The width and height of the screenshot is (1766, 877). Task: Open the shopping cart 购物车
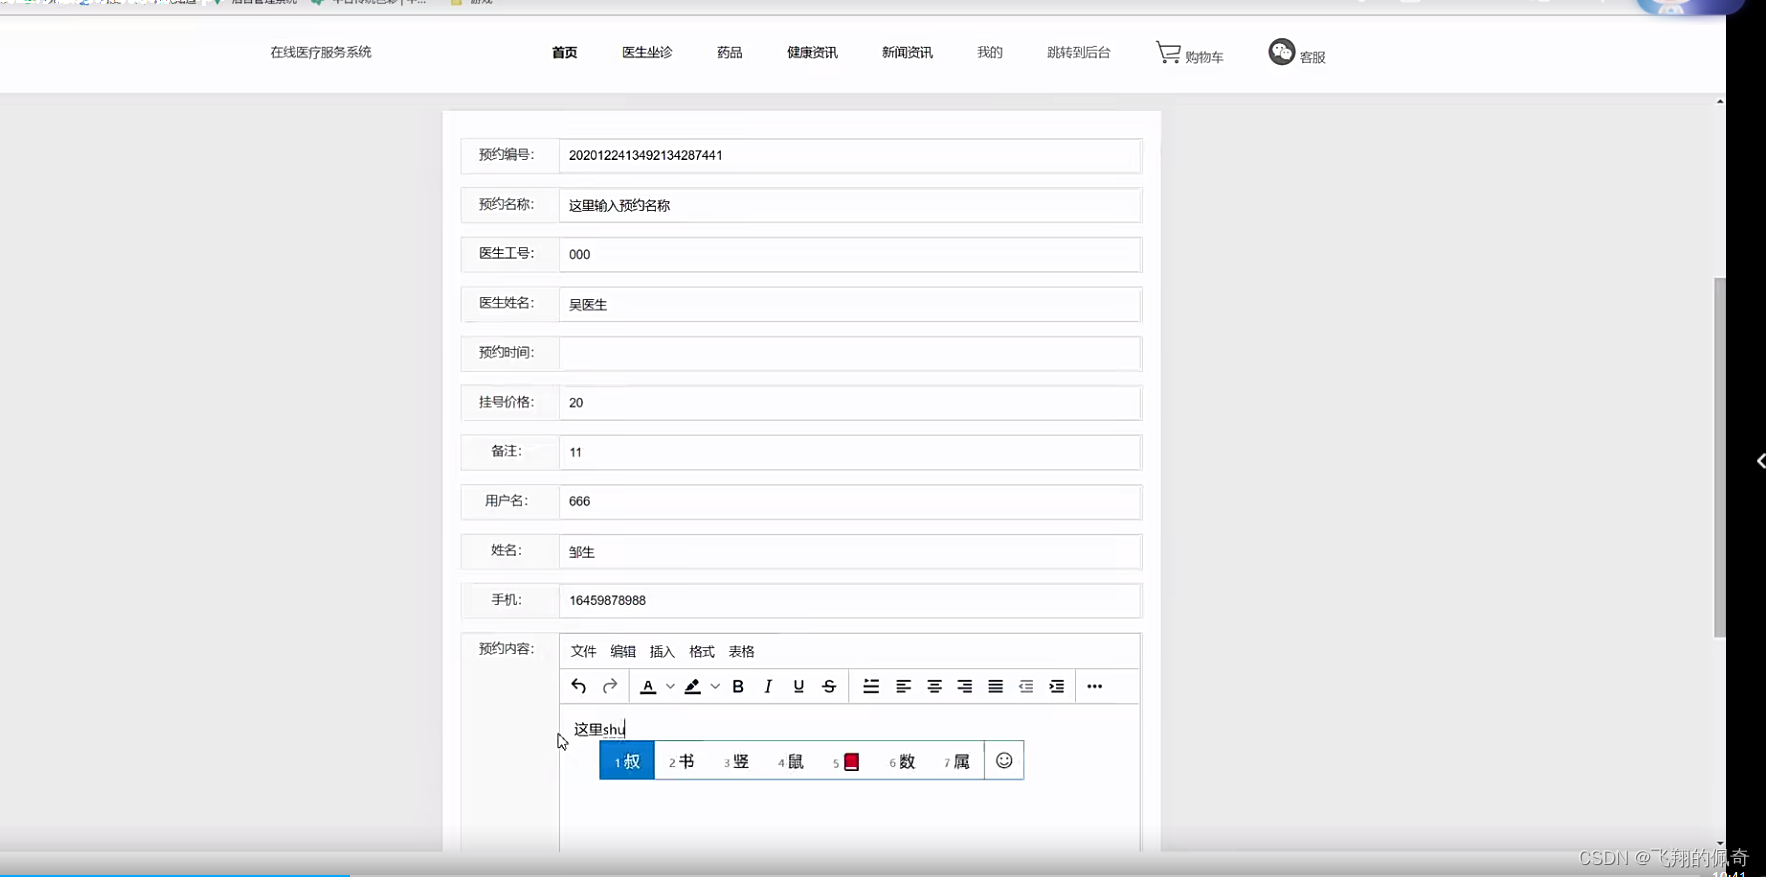1189,53
